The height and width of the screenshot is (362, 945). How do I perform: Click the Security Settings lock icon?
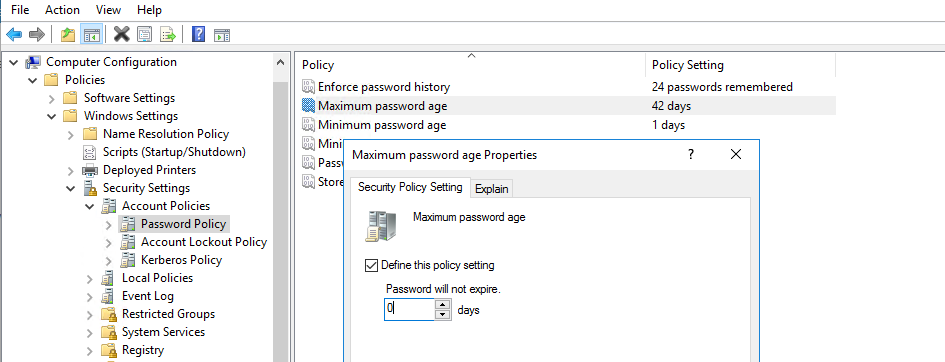click(90, 188)
